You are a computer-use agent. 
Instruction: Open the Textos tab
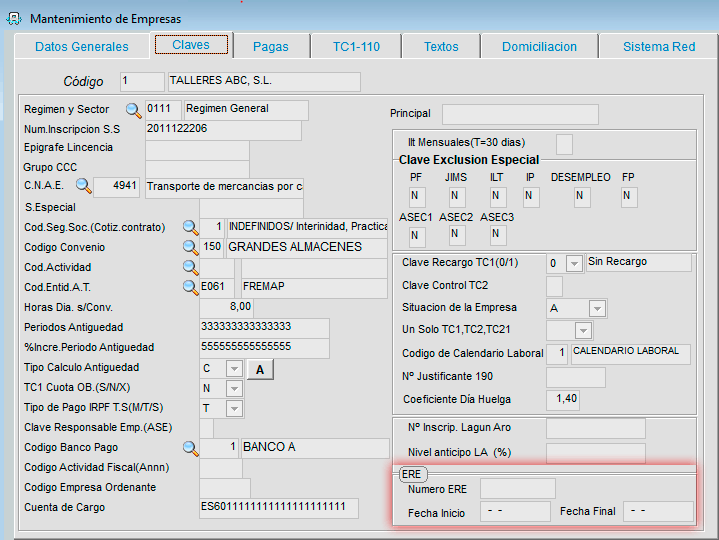click(441, 47)
